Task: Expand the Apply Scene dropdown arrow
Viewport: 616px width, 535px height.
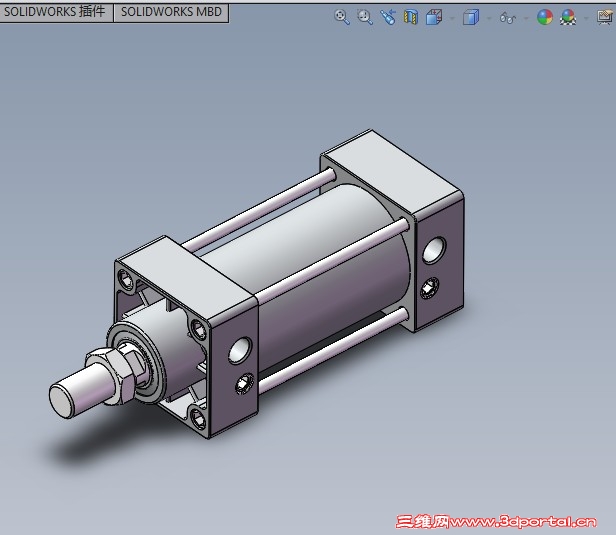Action: (x=586, y=18)
